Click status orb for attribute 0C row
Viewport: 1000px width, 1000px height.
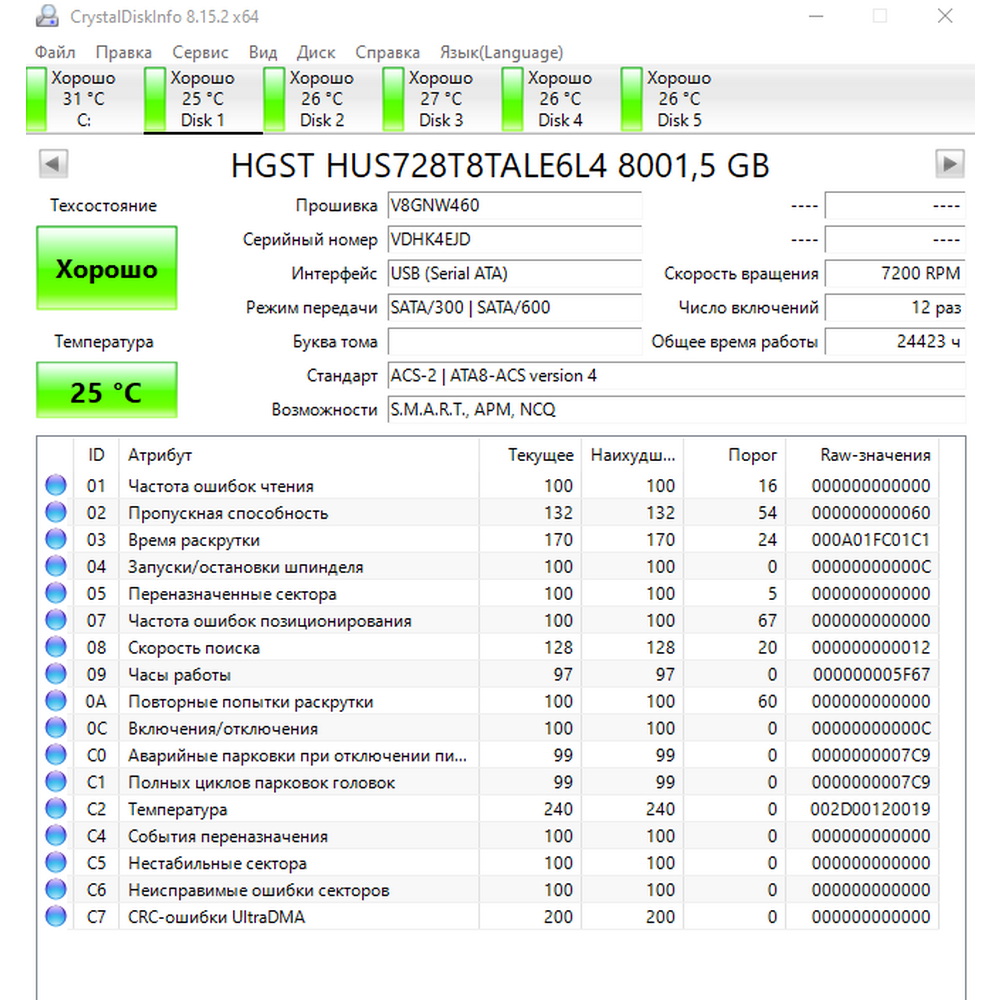56,728
